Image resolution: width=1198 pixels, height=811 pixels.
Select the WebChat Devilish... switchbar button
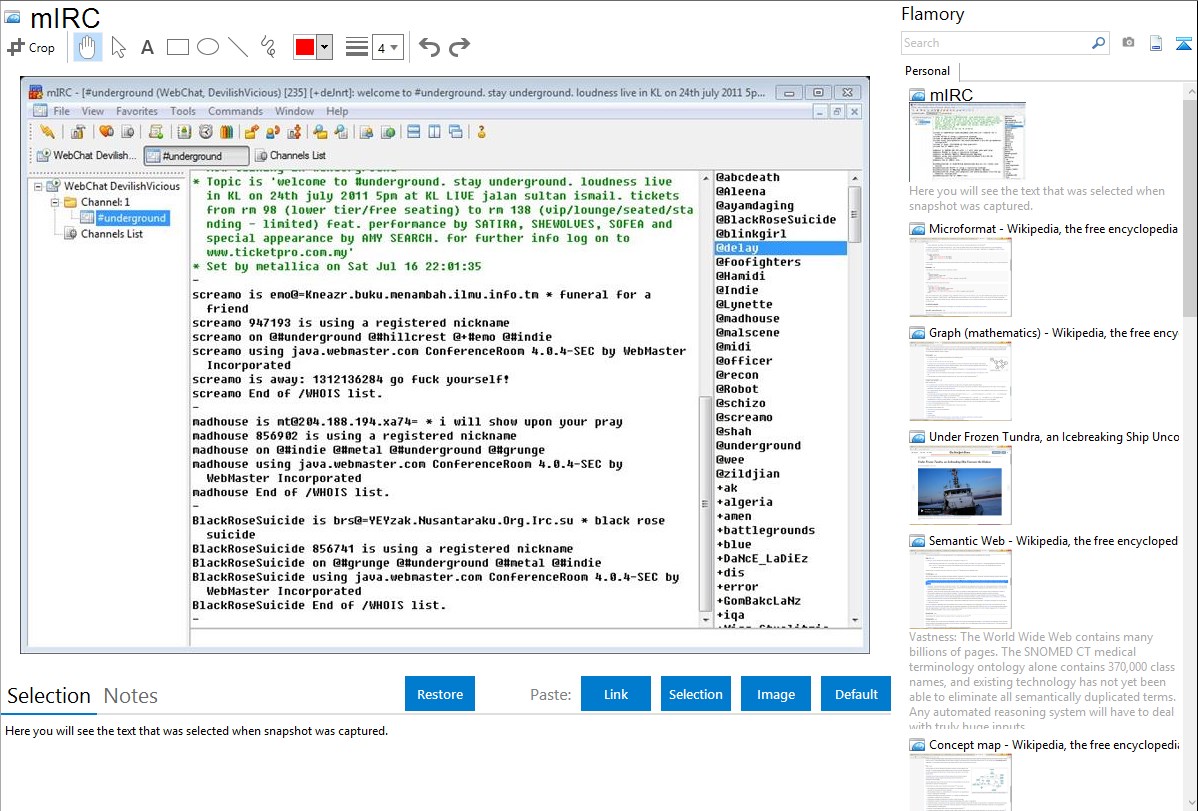coord(87,156)
